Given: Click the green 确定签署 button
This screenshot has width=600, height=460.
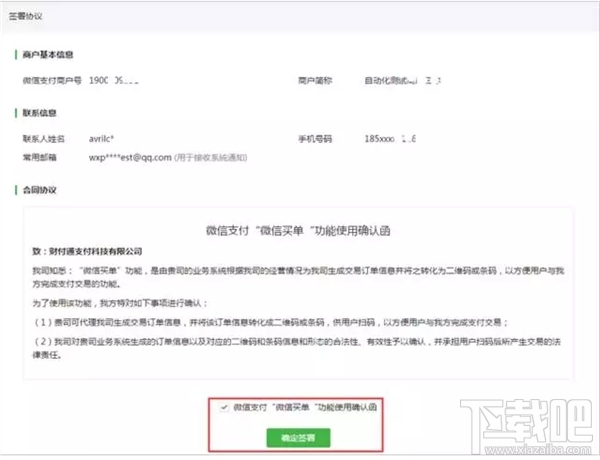Looking at the screenshot, I should (x=298, y=438).
